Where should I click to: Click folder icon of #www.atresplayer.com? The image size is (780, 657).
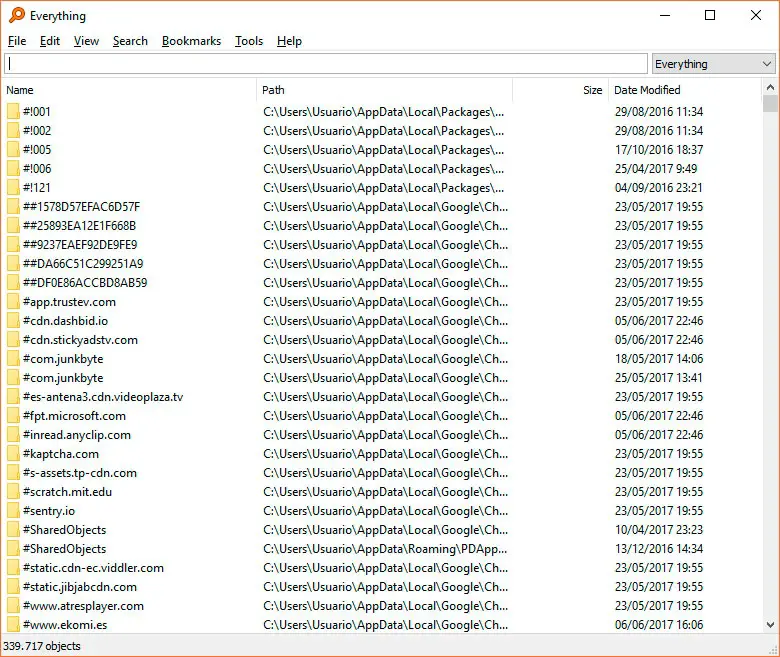(13, 605)
